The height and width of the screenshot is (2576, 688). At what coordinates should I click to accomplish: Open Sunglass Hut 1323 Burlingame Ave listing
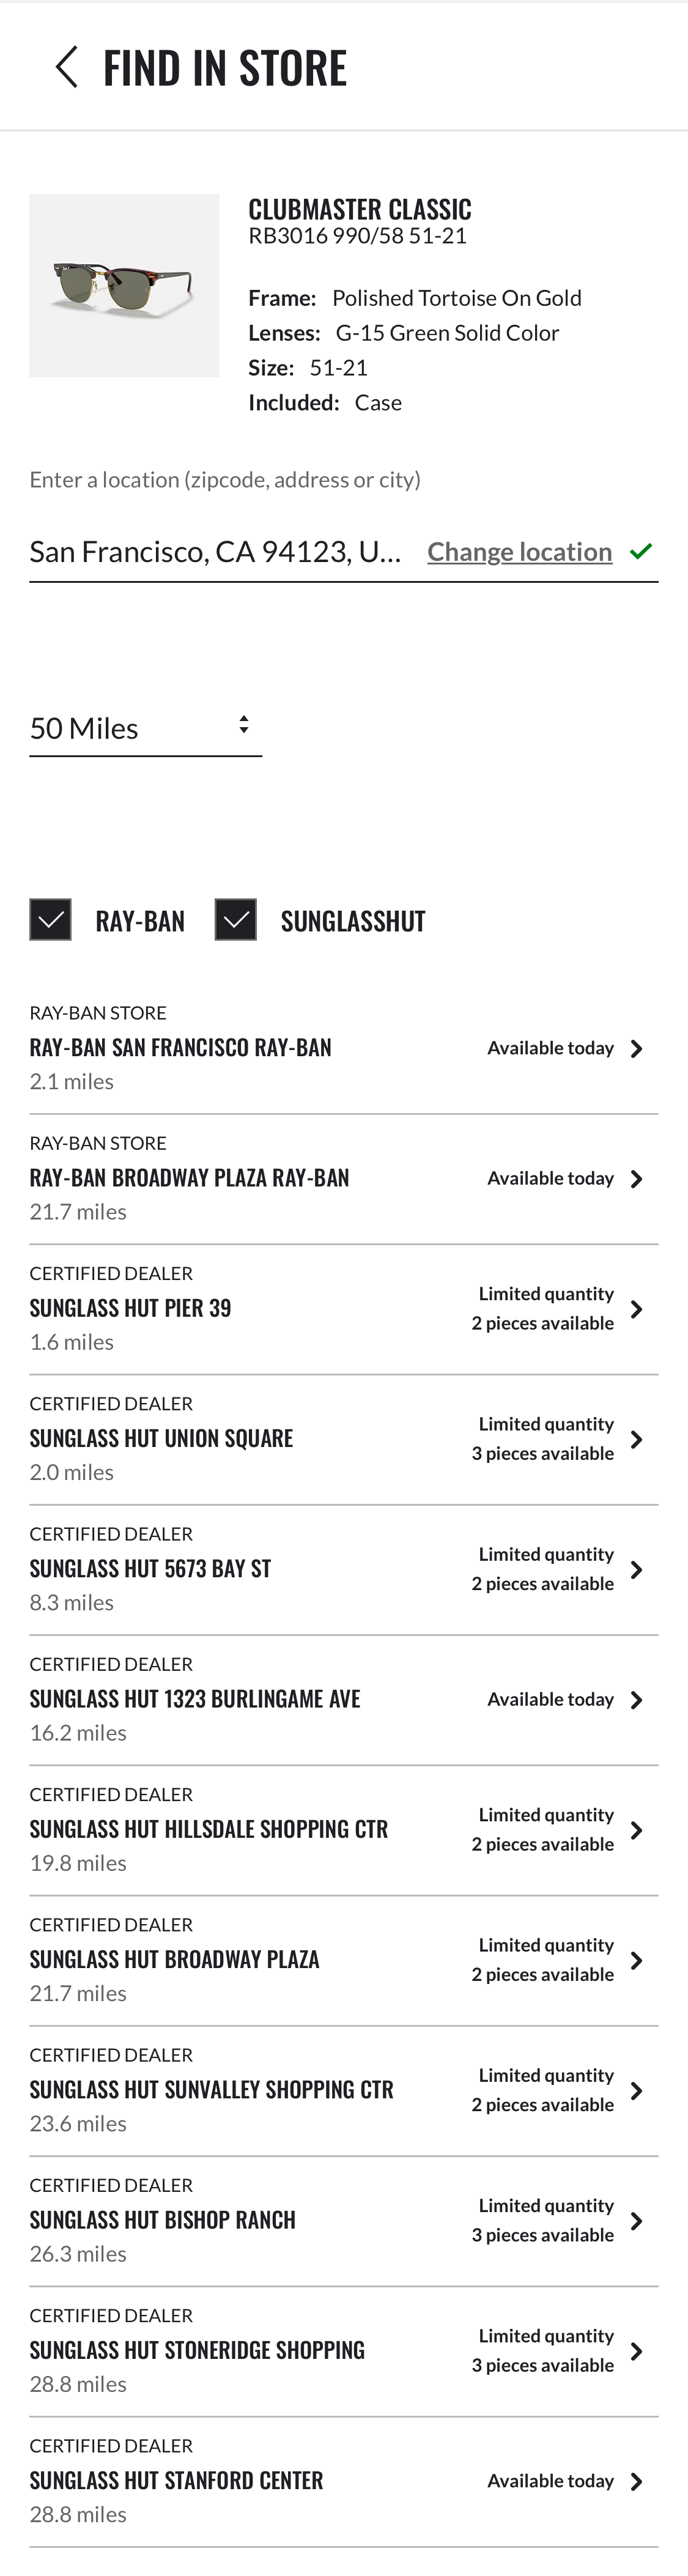coord(637,1699)
